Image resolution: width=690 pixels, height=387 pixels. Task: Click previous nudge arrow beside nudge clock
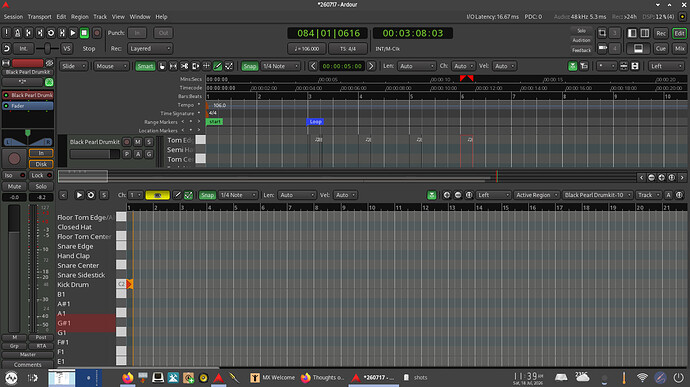[x=313, y=66]
